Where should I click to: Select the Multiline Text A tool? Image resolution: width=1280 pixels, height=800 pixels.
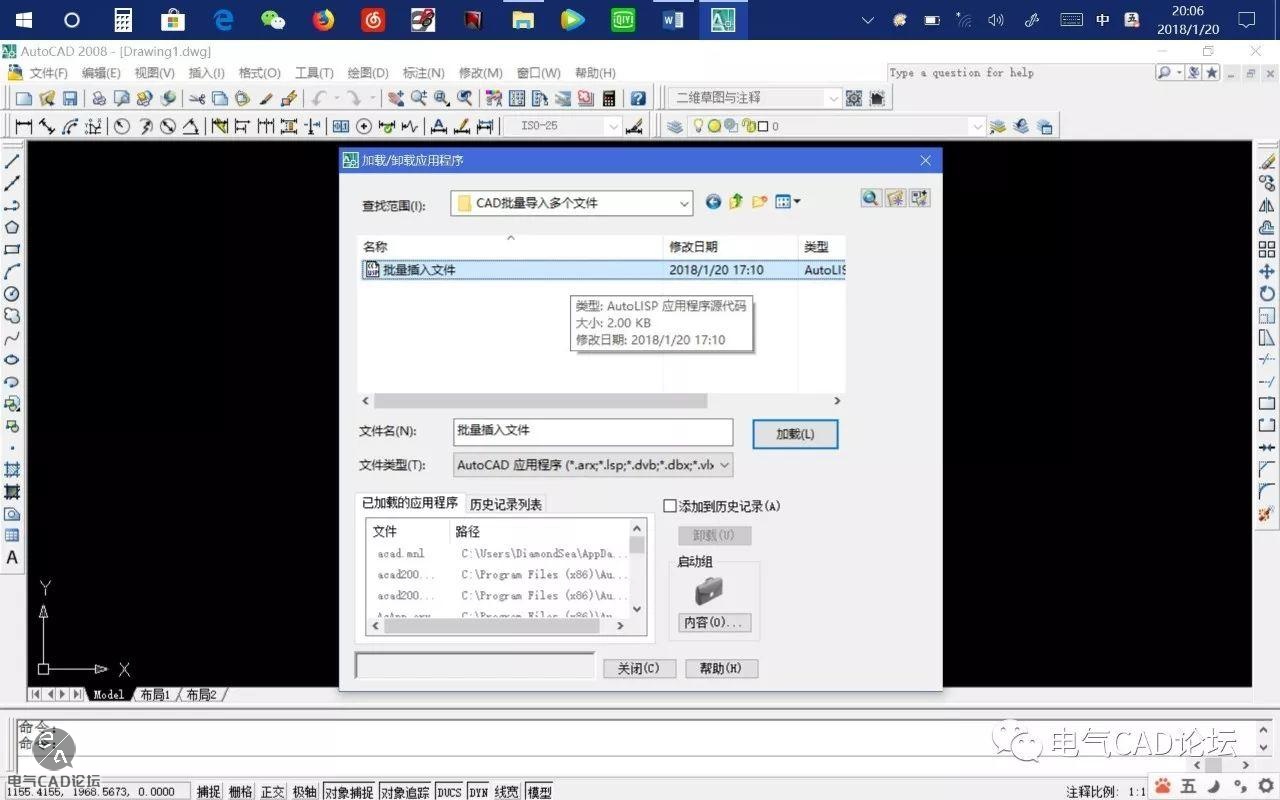click(12, 558)
